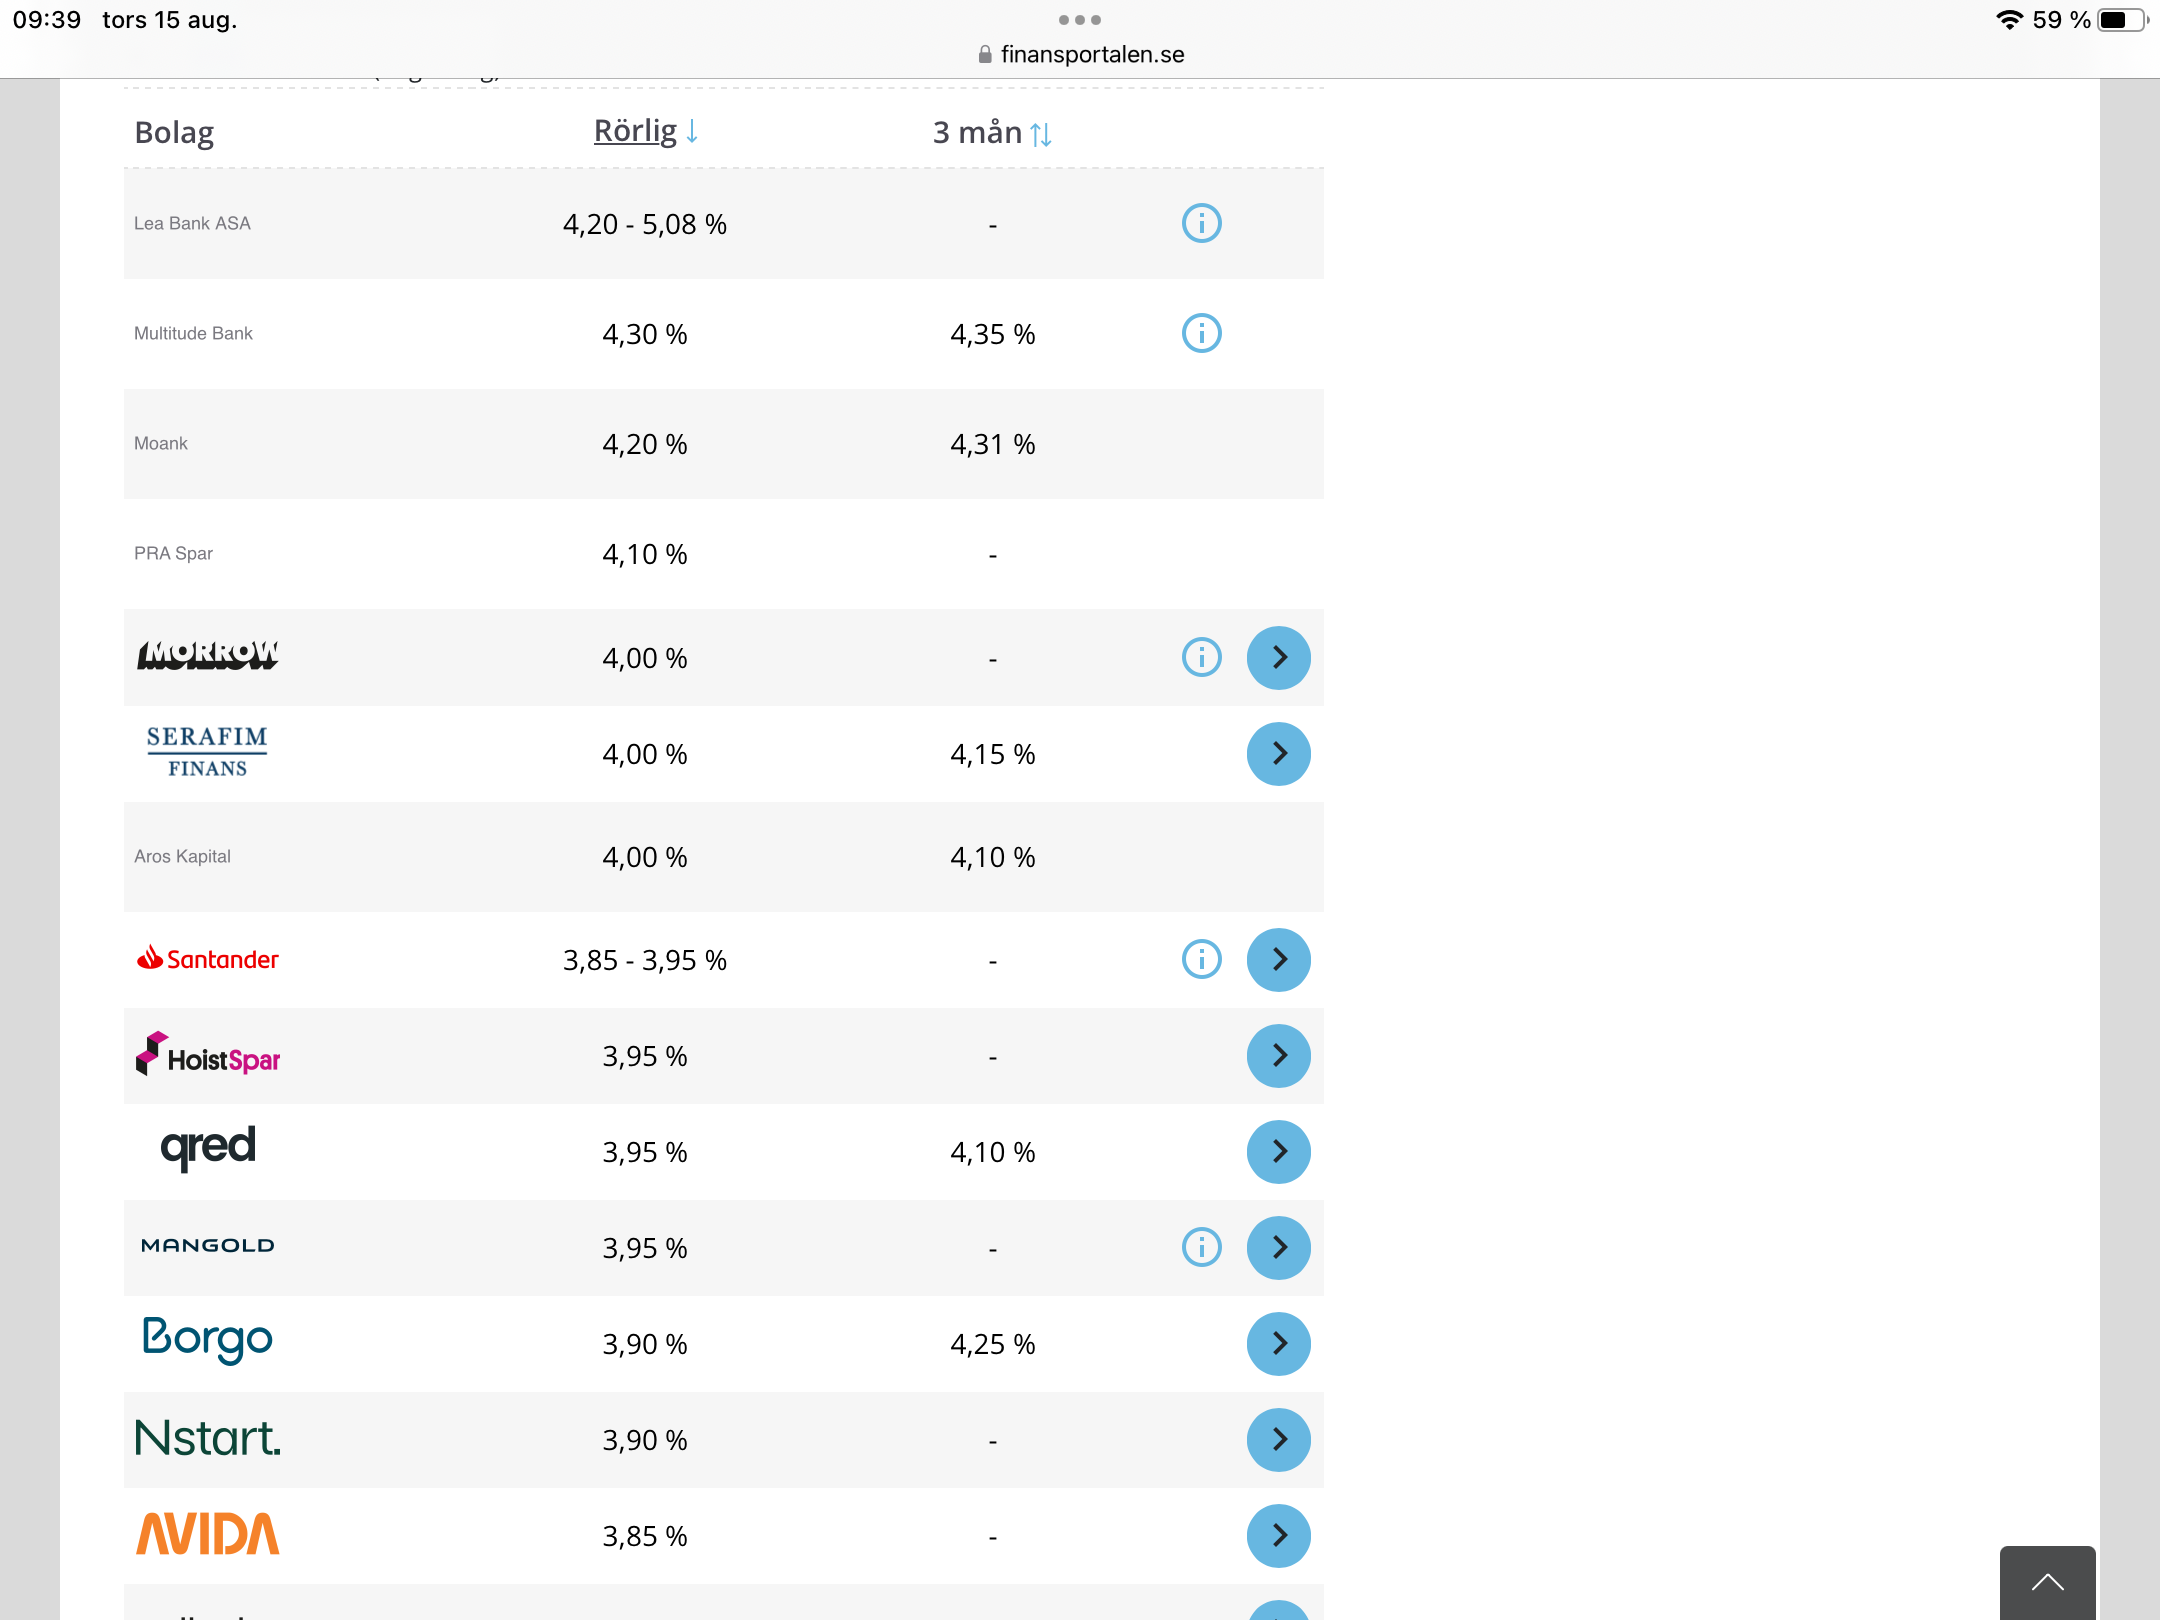
Task: Open HoistSpar arrow button
Action: click(1278, 1055)
